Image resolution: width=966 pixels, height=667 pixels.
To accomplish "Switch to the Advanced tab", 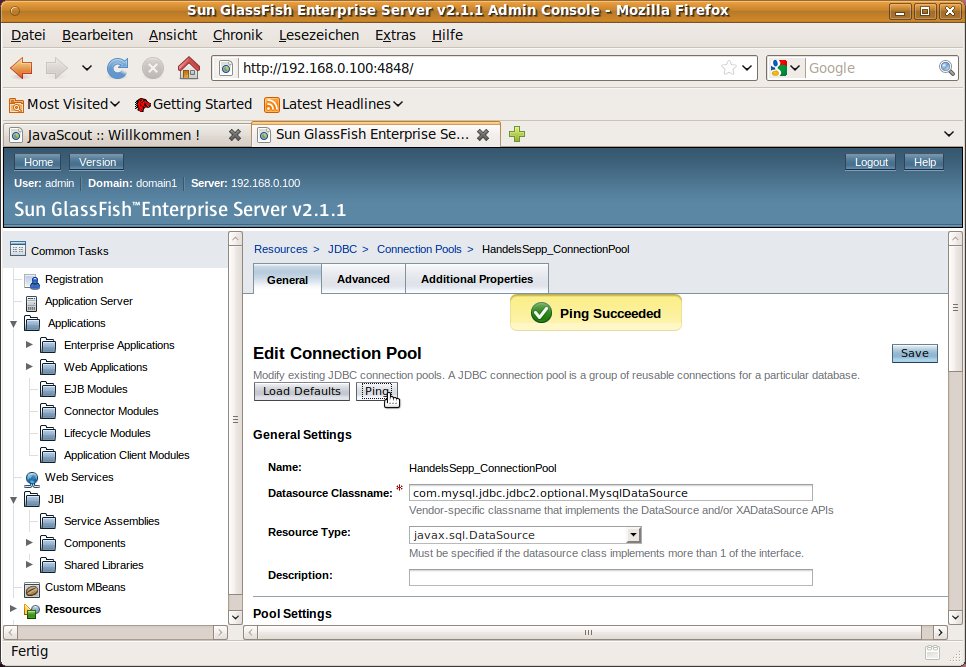I will point(363,279).
